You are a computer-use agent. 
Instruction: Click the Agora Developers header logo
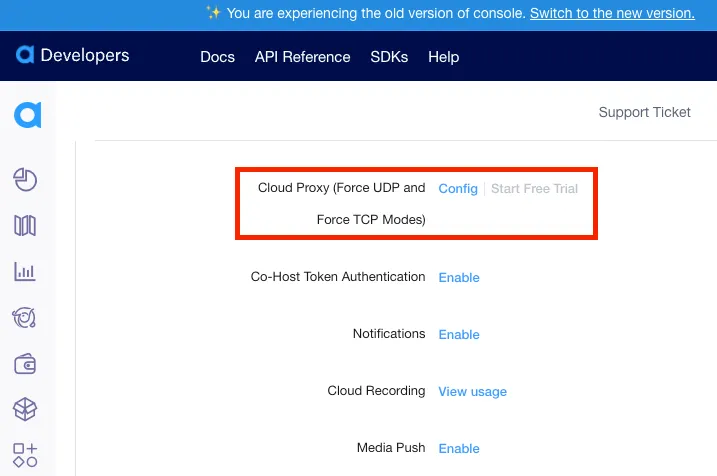click(73, 56)
